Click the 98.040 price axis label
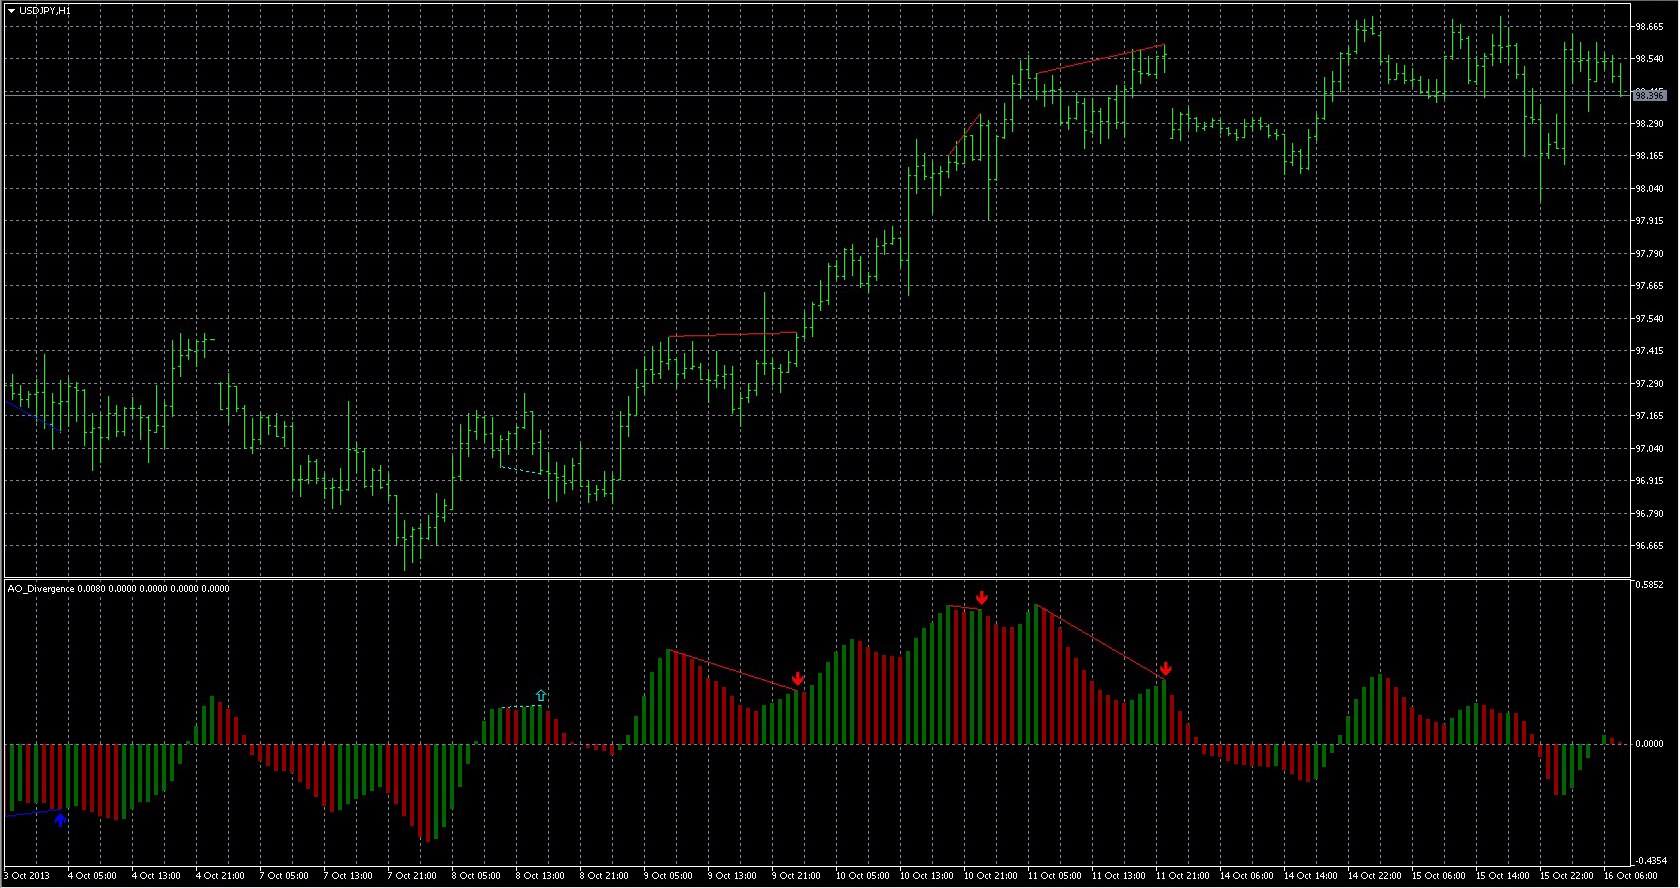This screenshot has height=888, width=1680. click(x=1649, y=189)
